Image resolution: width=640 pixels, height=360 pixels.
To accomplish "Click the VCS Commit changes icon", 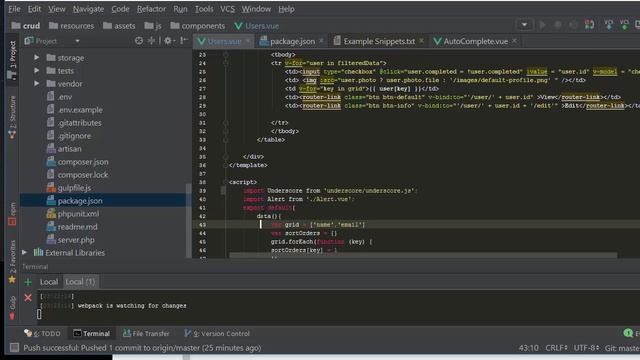I will point(624,25).
